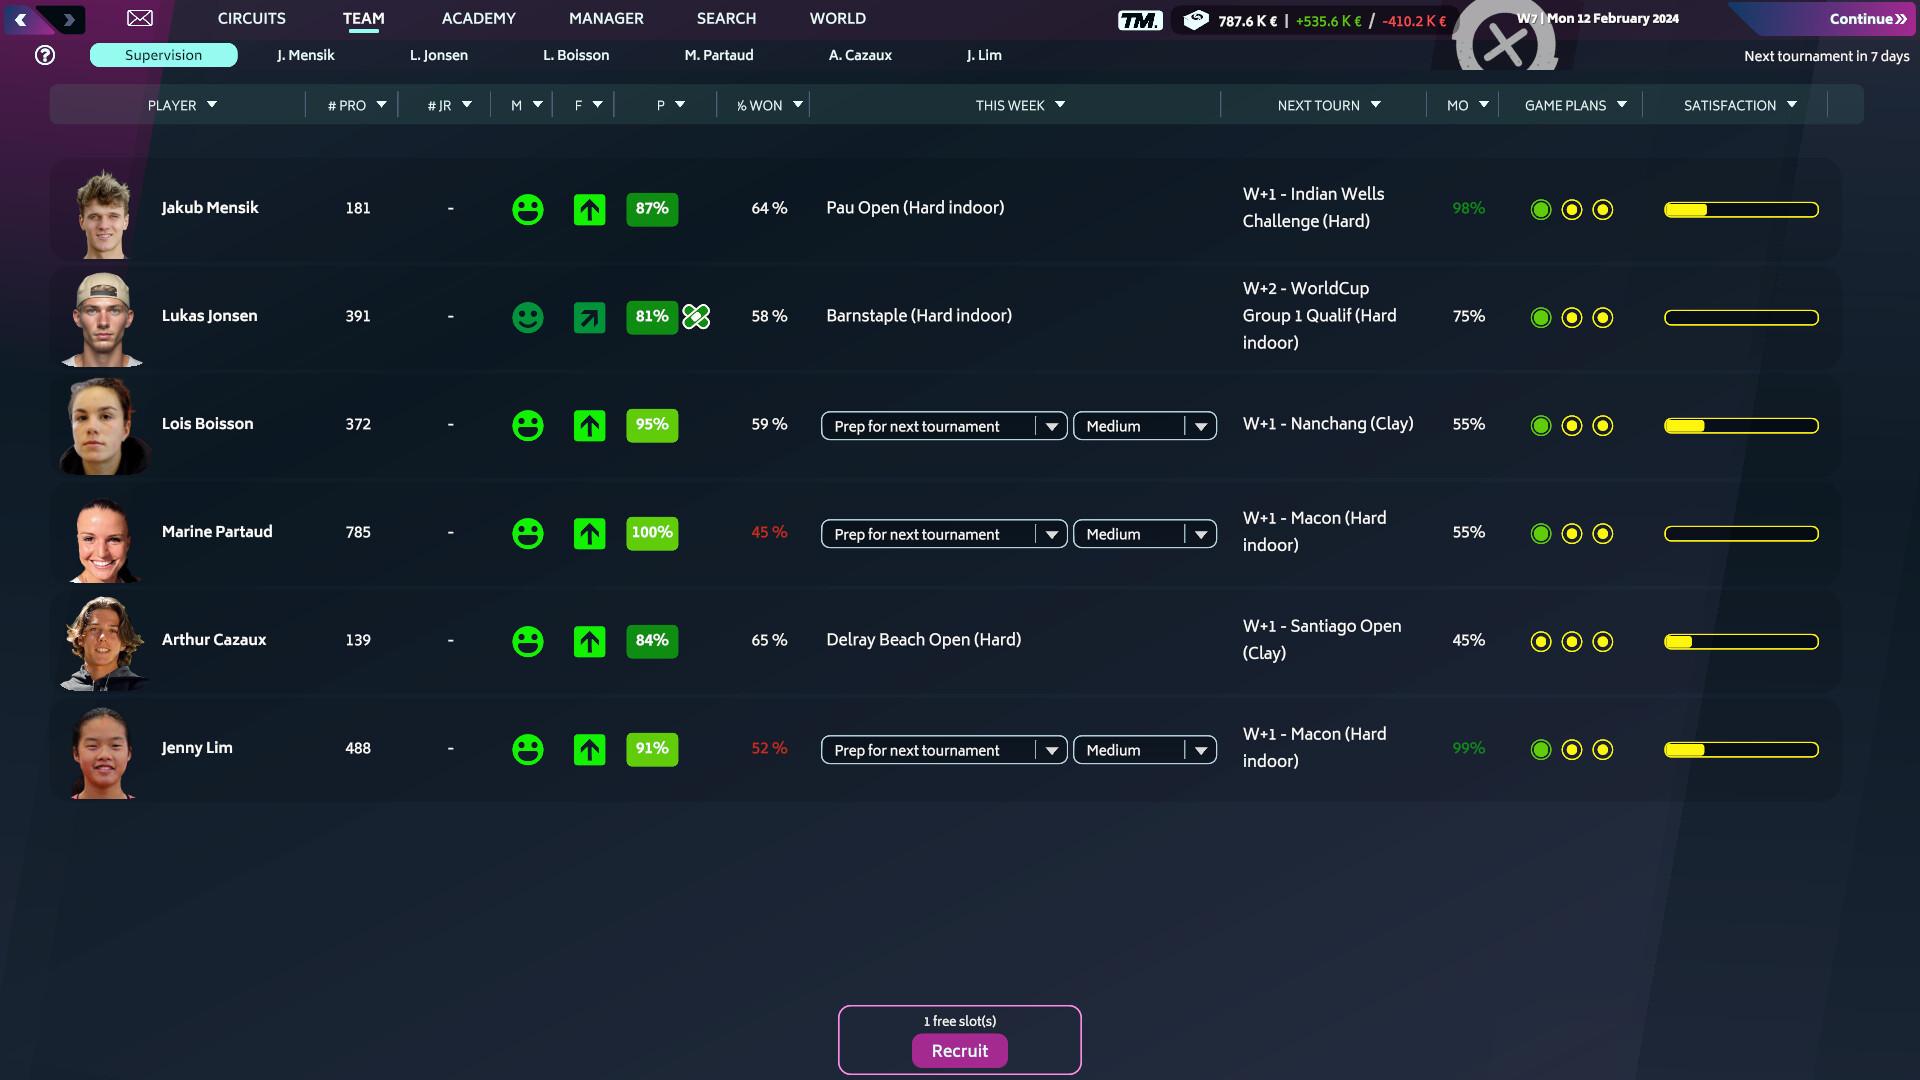Open Jenny Lim's Prep for next tournament dropdown

click(943, 749)
